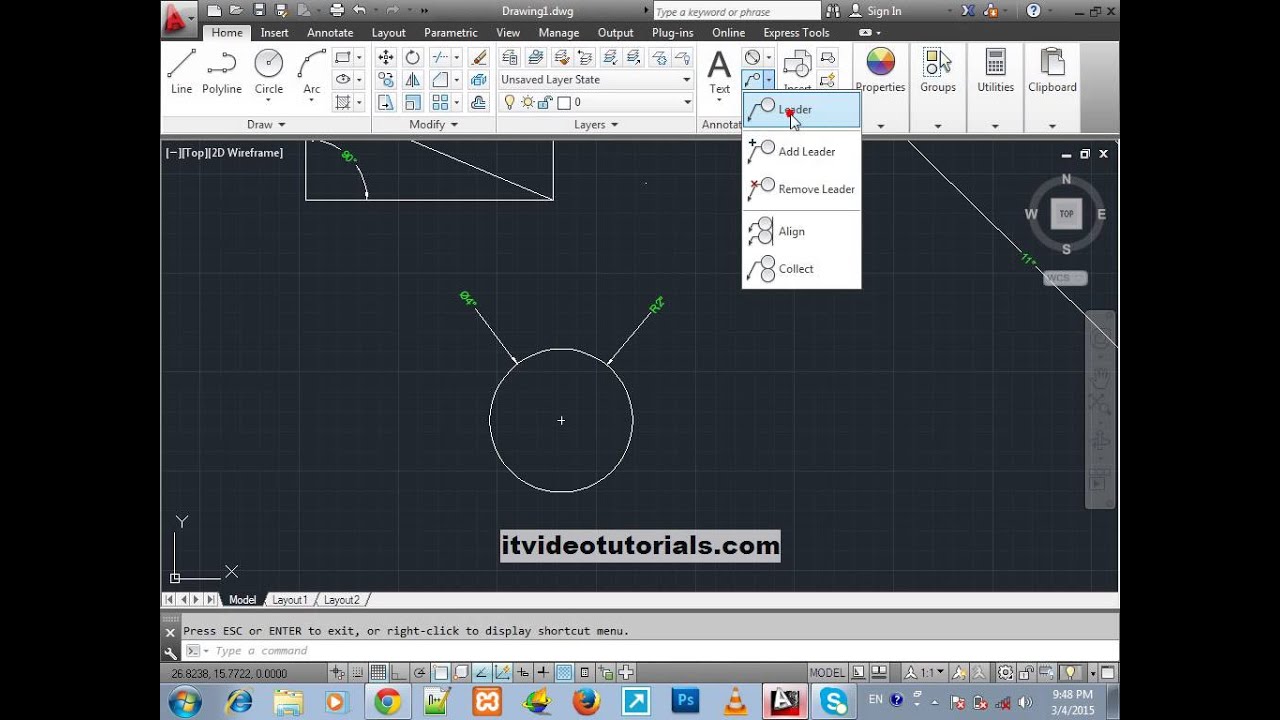The image size is (1280, 720).
Task: Select the Mirror tool icon
Action: (x=413, y=80)
